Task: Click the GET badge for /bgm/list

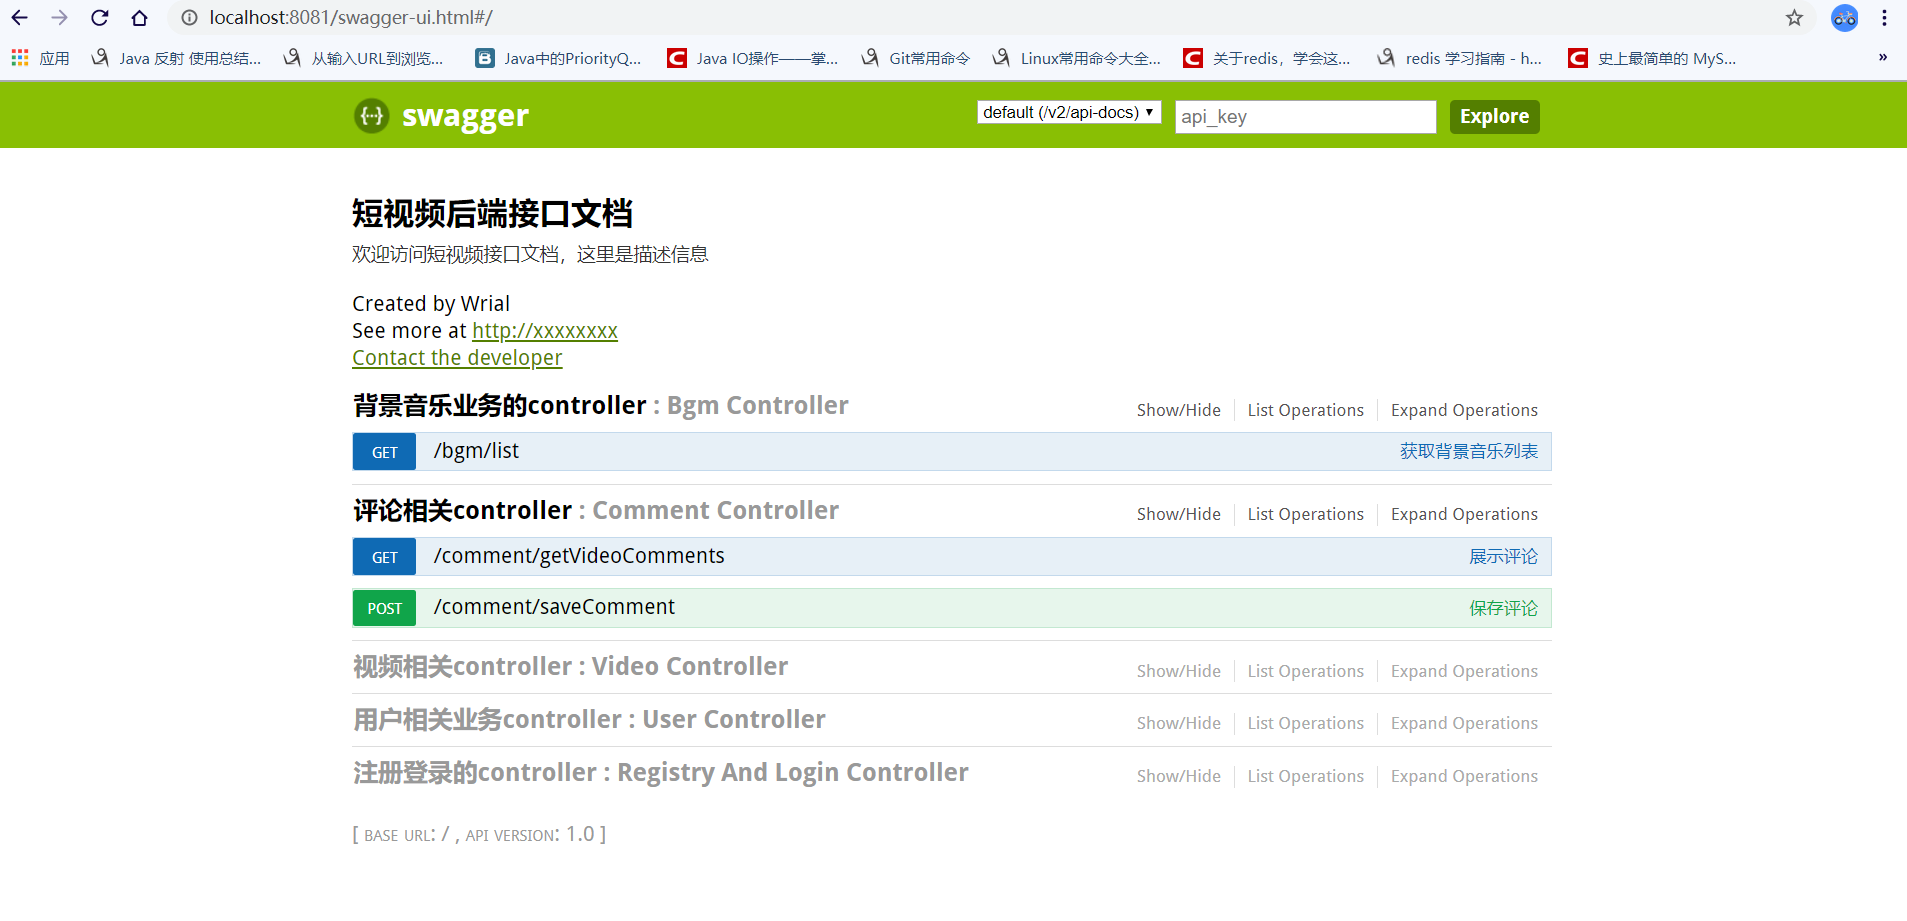Action: 385,452
